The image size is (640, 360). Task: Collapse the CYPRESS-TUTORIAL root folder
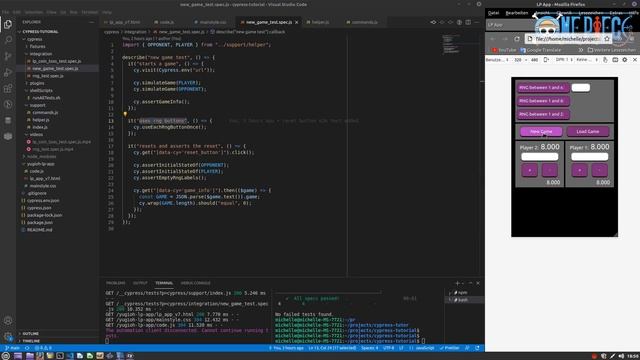point(39,31)
